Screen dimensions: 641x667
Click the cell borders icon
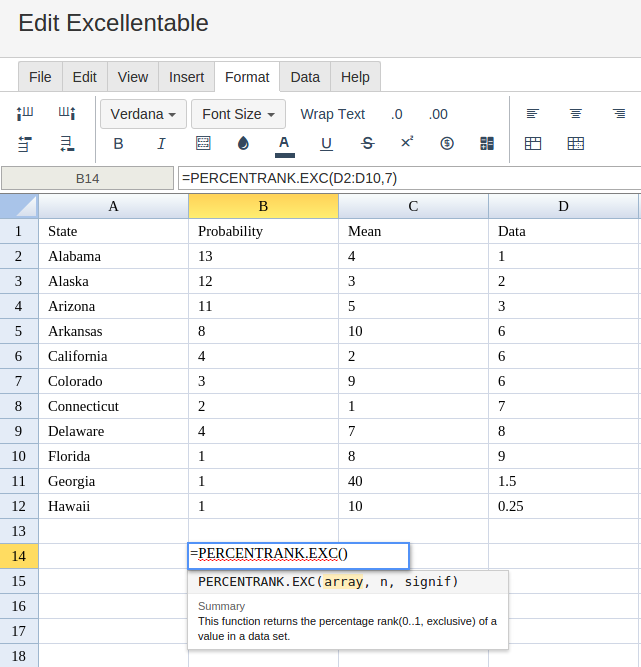coord(203,144)
